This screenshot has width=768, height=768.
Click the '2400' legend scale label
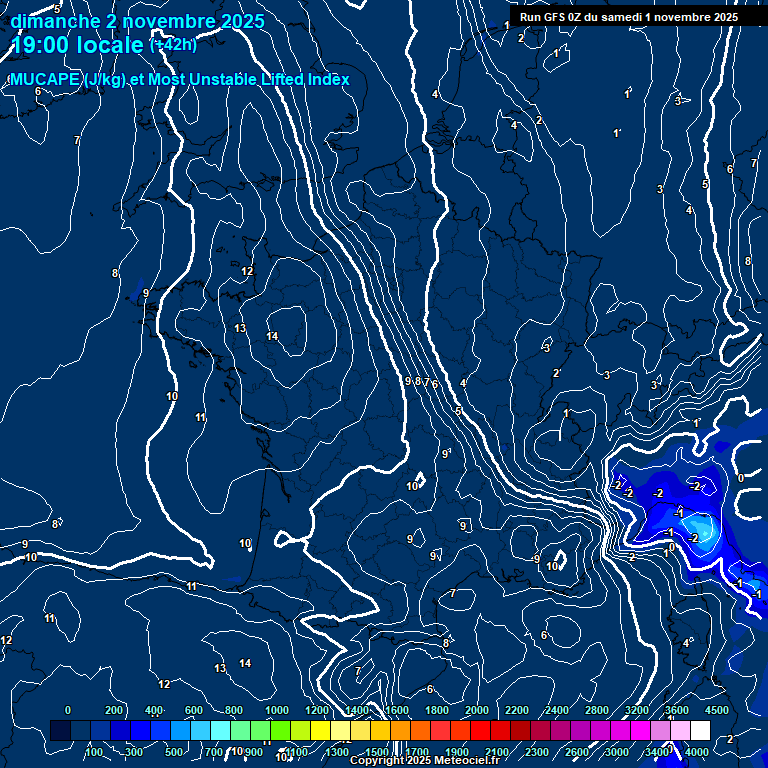pyautogui.click(x=556, y=710)
